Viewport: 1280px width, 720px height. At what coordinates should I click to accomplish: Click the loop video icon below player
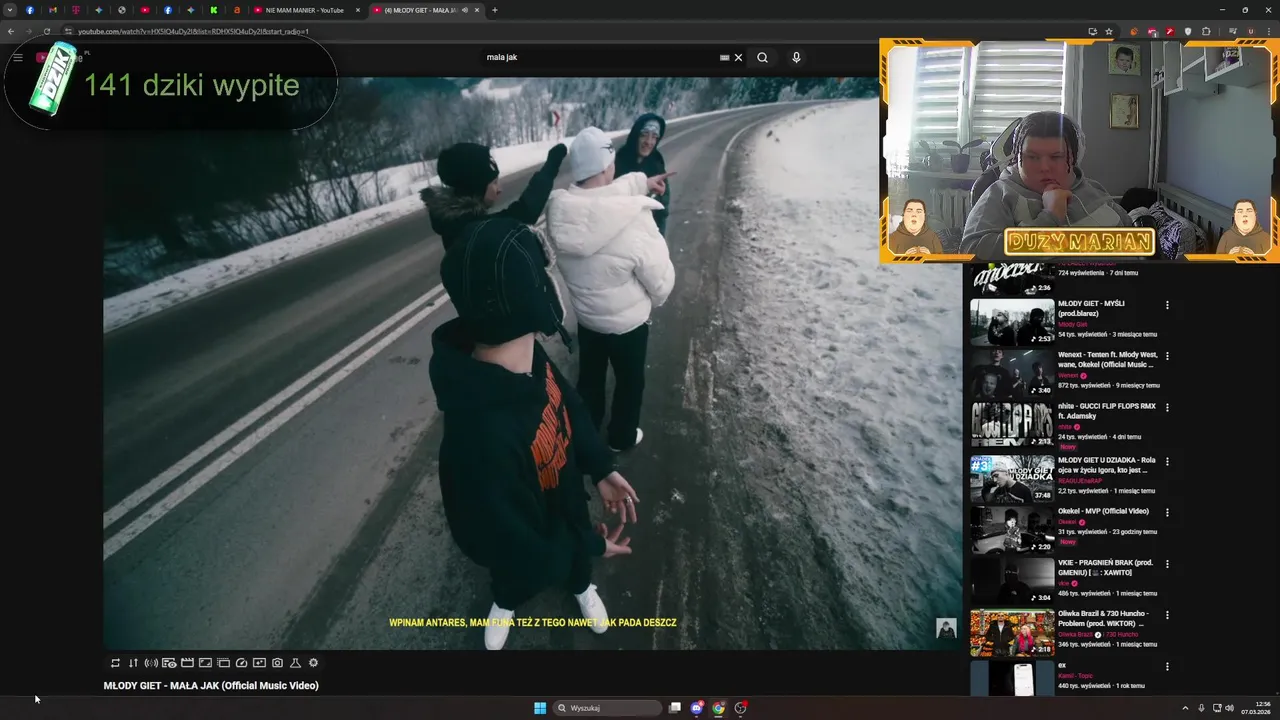click(x=115, y=663)
